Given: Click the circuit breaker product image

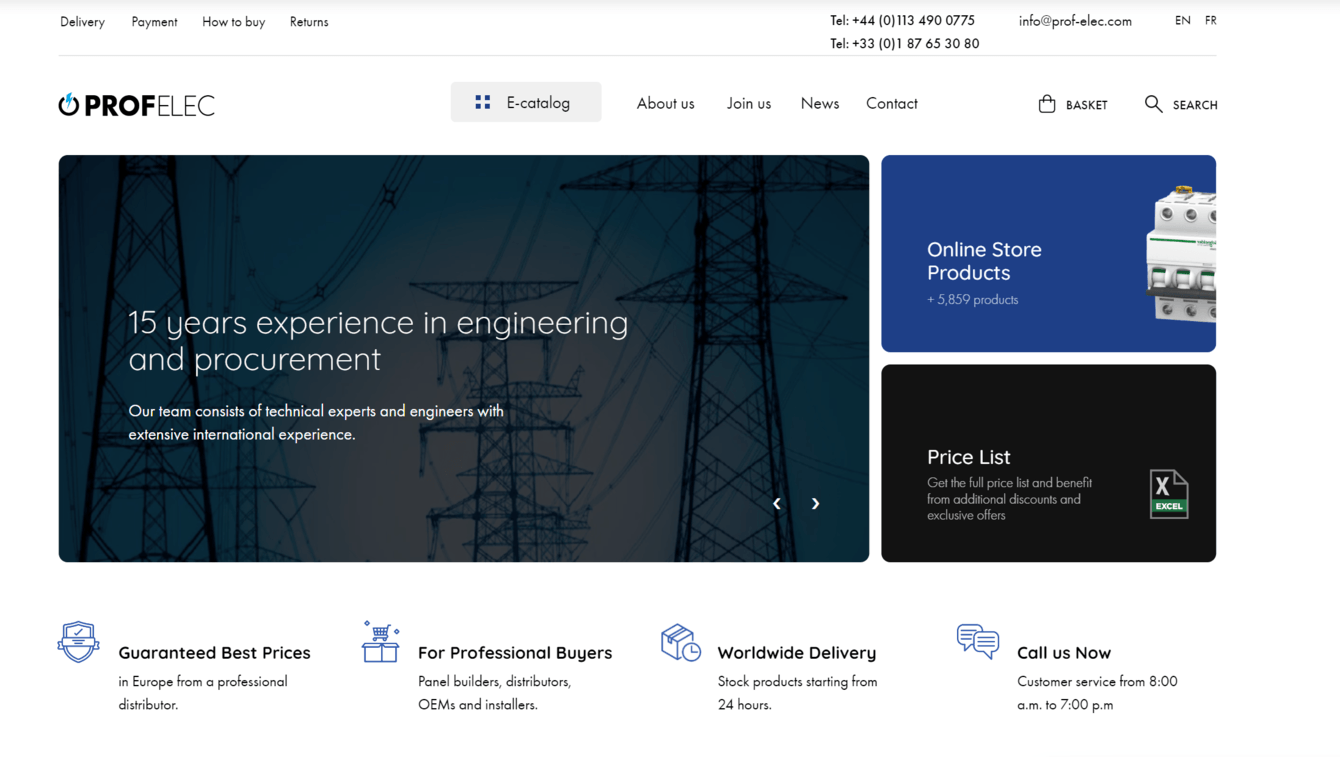Looking at the screenshot, I should pyautogui.click(x=1180, y=254).
